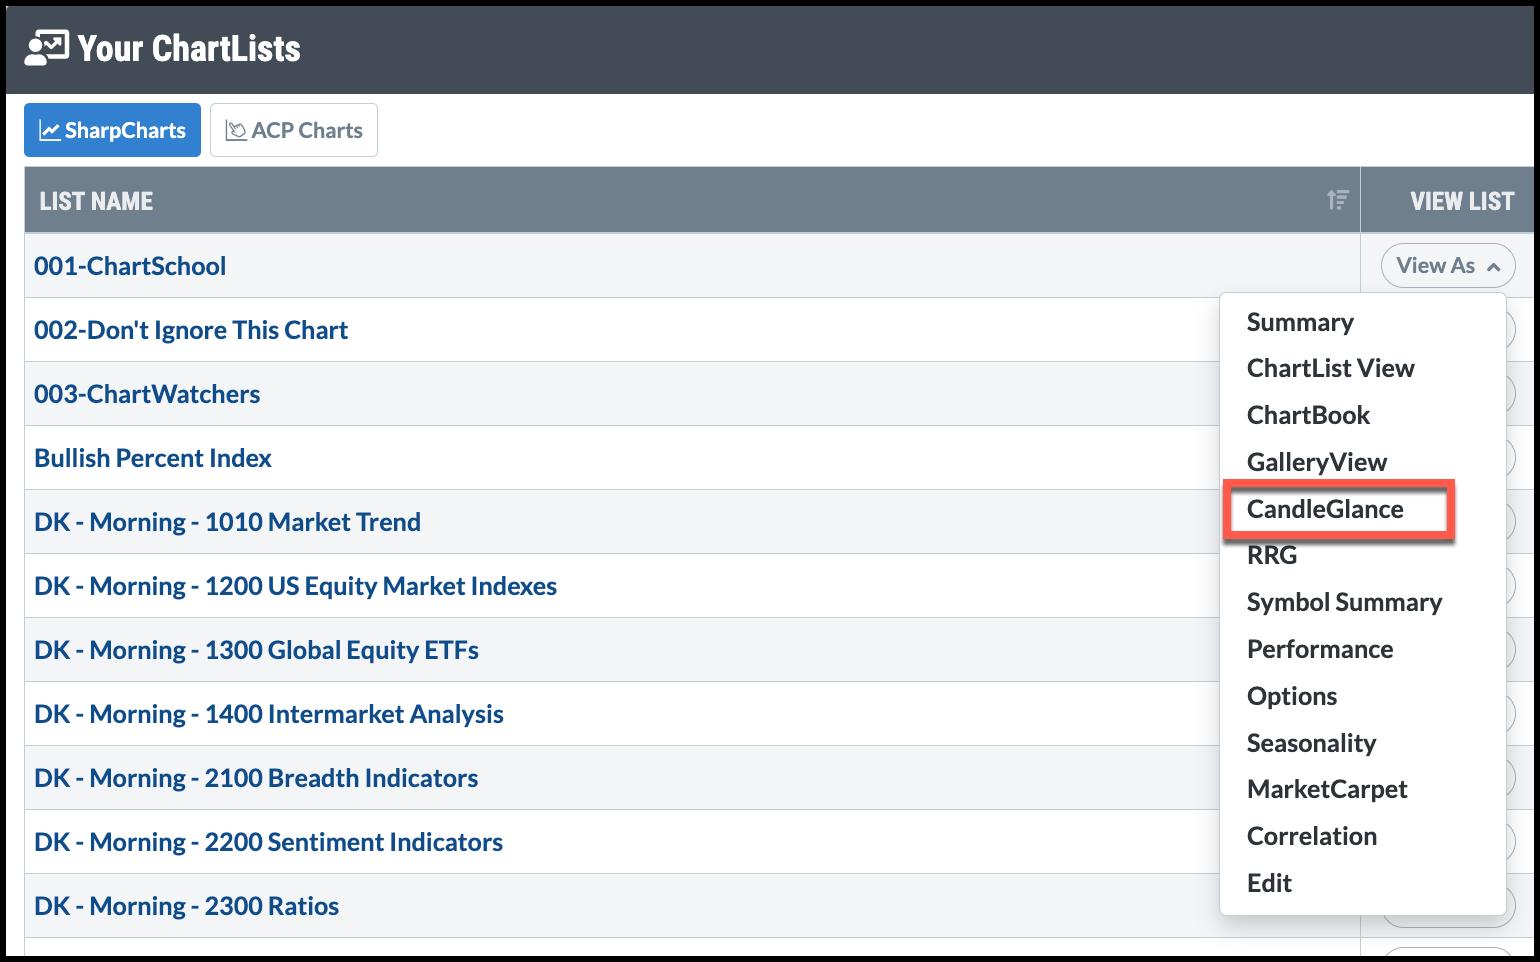The width and height of the screenshot is (1540, 962).
Task: Collapse the View As dropdown for 001-ChartSchool
Action: click(x=1447, y=266)
